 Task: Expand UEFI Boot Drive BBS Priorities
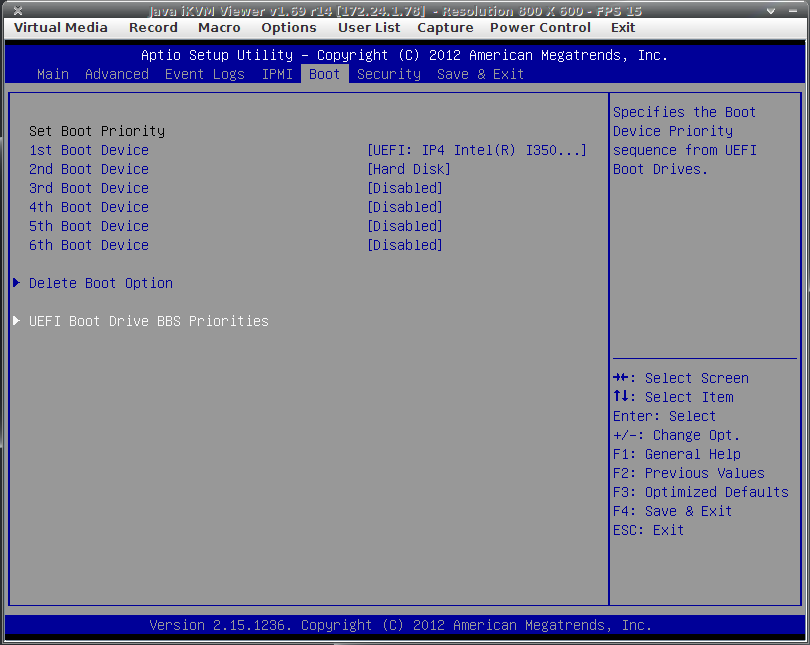(148, 321)
